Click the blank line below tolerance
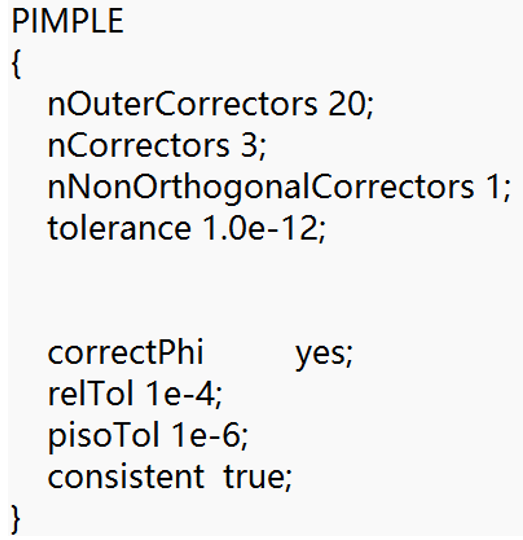The height and width of the screenshot is (540, 523). click(x=262, y=269)
